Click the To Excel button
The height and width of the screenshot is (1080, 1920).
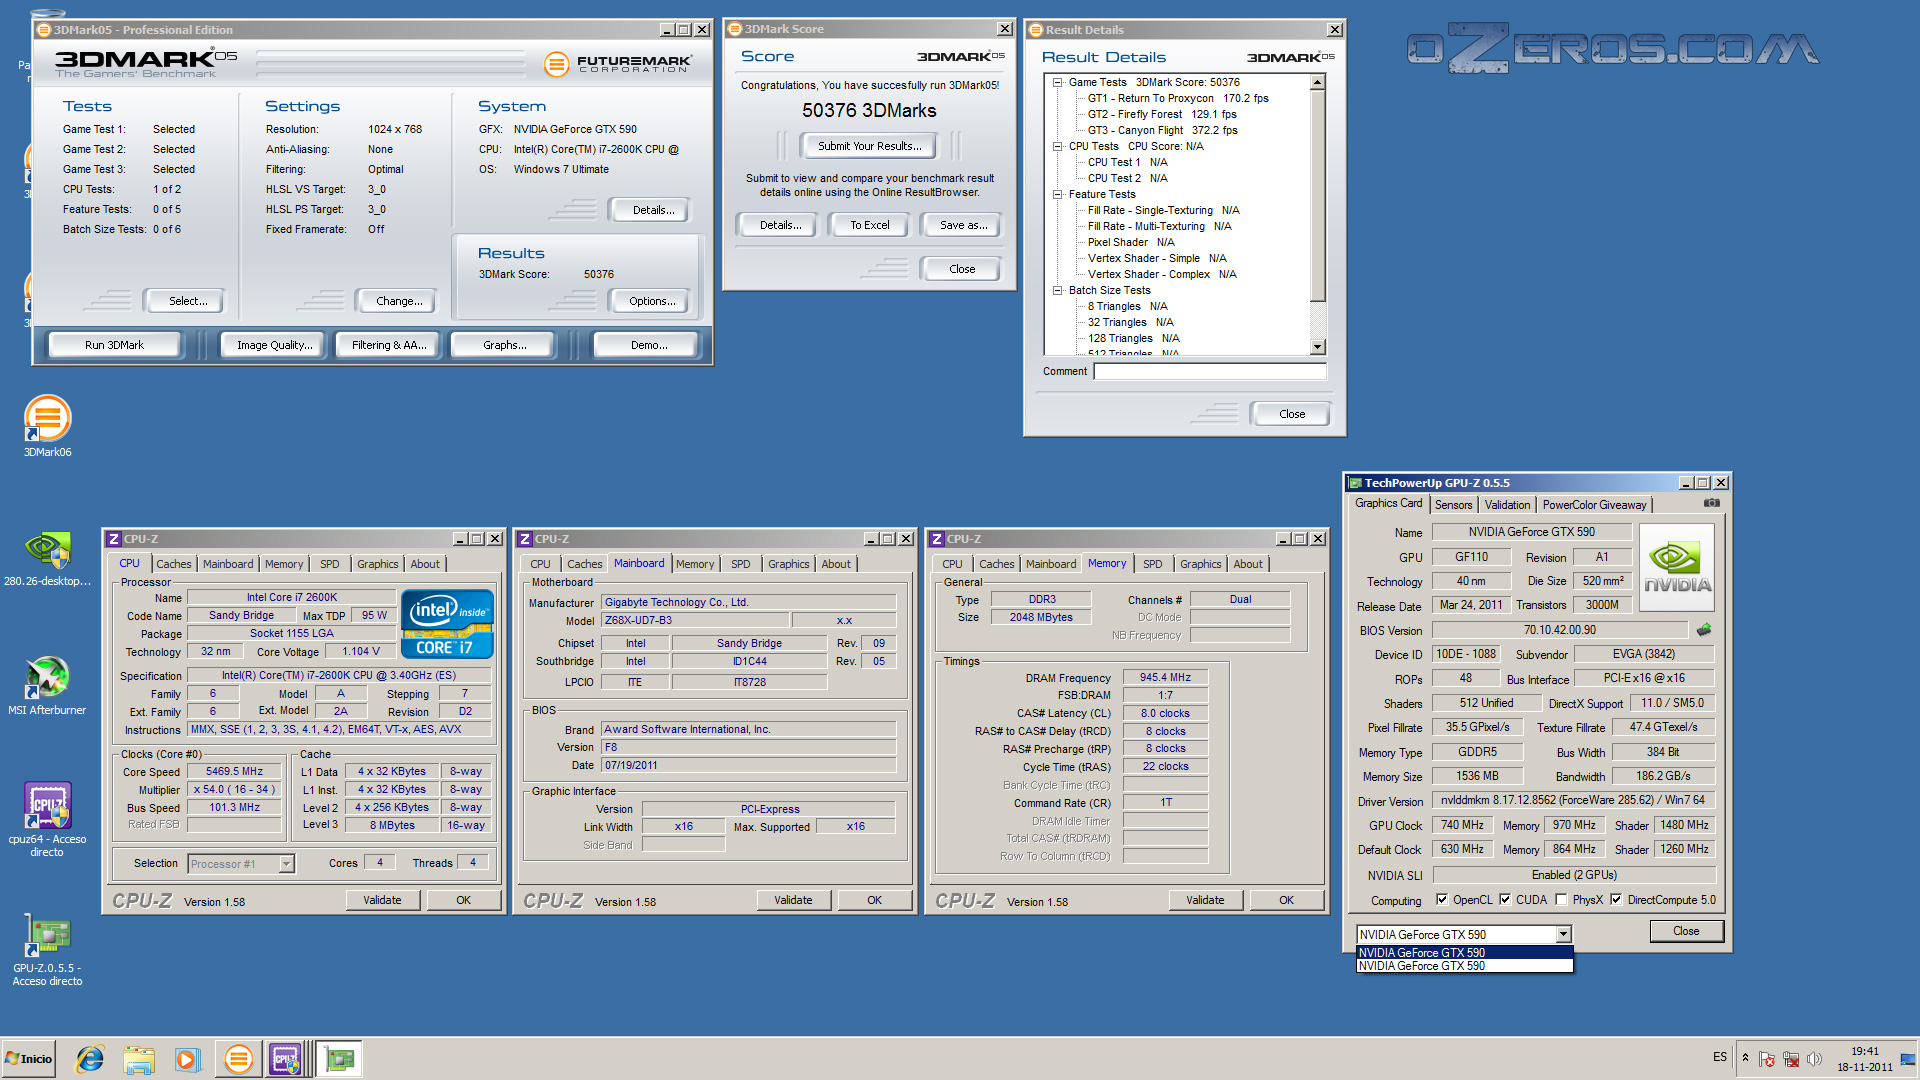click(x=870, y=225)
